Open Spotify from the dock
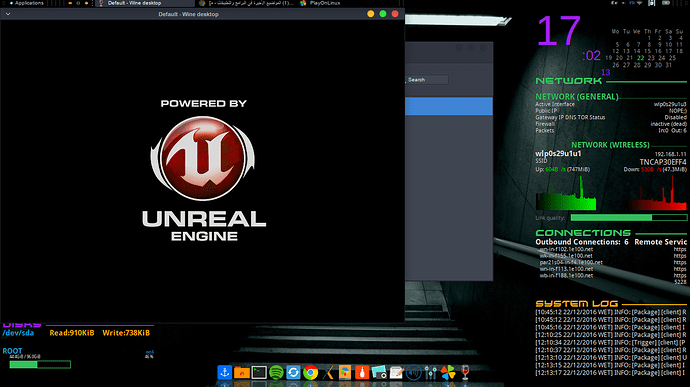 click(x=276, y=372)
